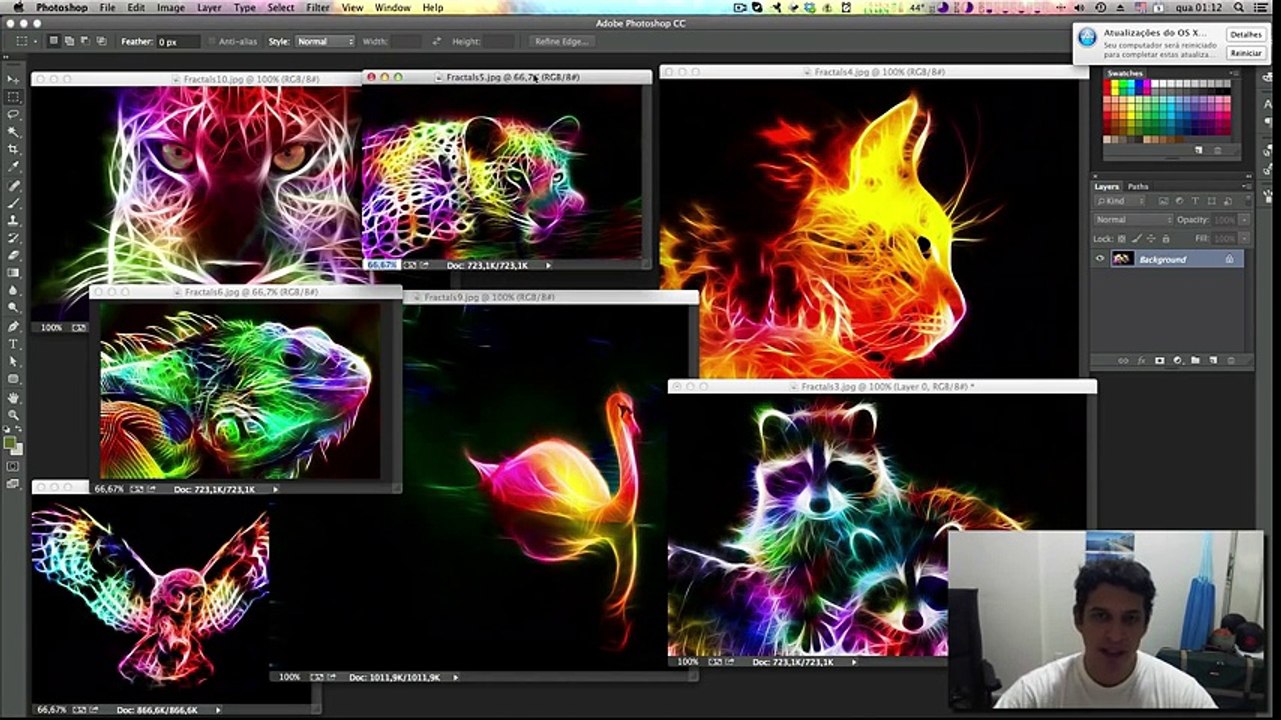Screen dimensions: 1281x720
Task: Select the History Brush tool
Action: click(13, 238)
